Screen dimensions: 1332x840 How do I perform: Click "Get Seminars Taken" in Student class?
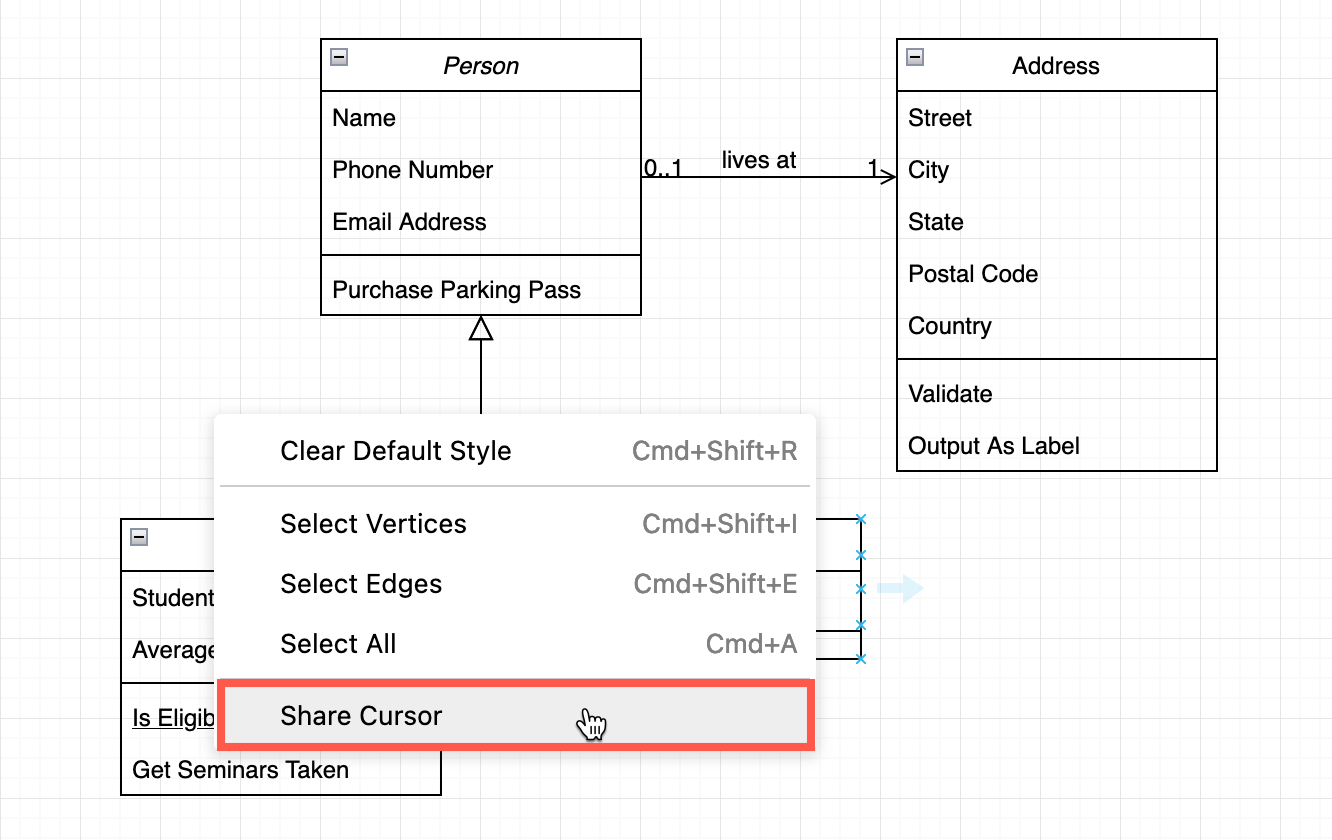click(240, 770)
